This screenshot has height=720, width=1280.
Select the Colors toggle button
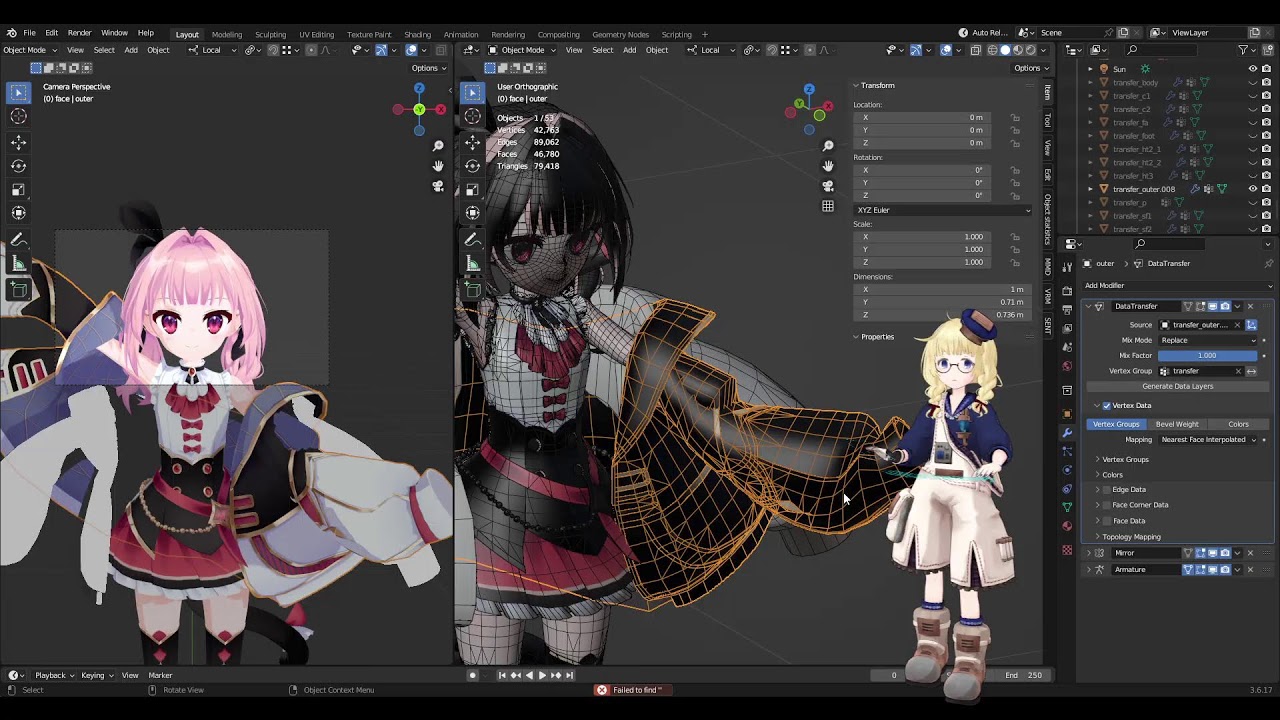pyautogui.click(x=1238, y=424)
